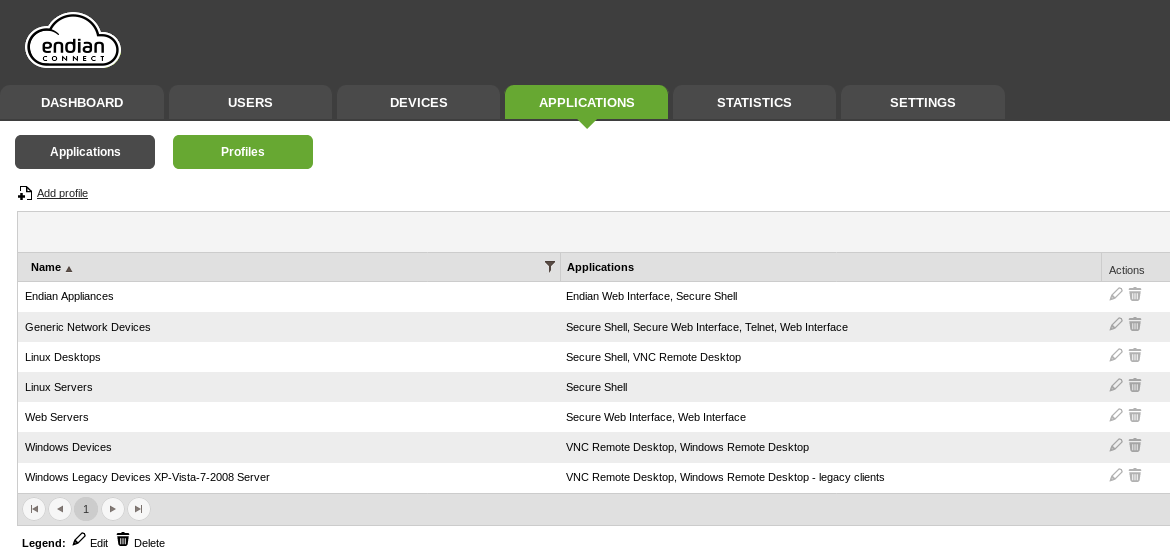This screenshot has height=554, width=1170.
Task: Edit the Endian Appliances profile
Action: pos(1116,294)
